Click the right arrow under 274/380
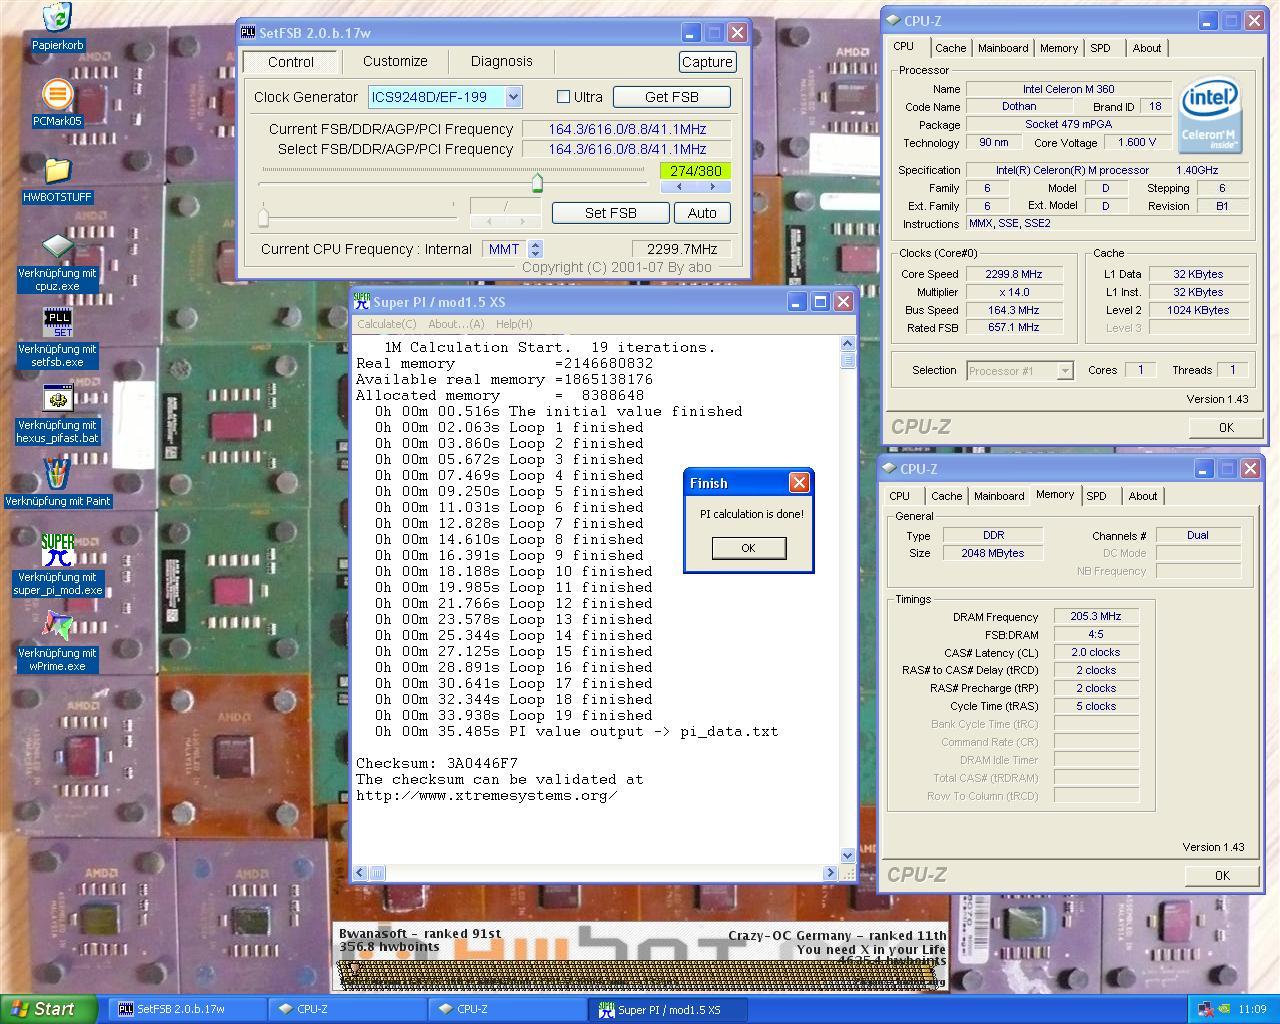This screenshot has width=1280, height=1024. (x=712, y=187)
